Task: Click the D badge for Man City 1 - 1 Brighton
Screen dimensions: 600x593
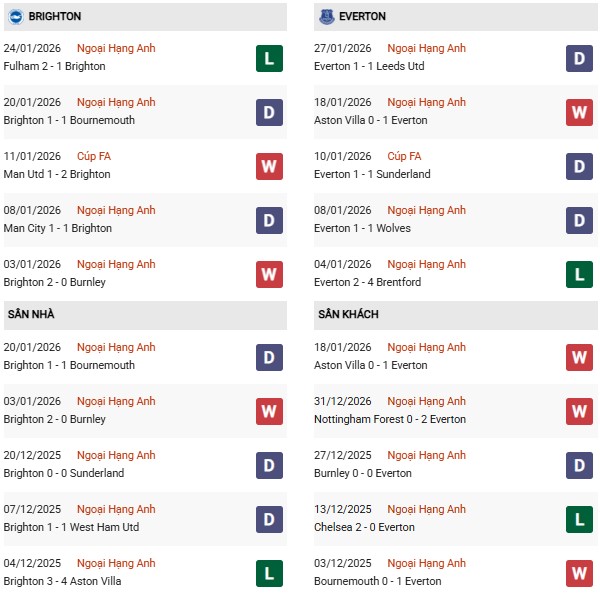Action: [x=269, y=220]
